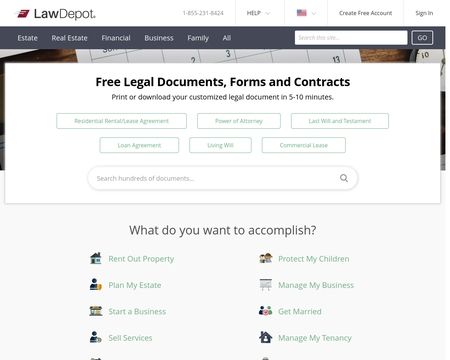Open the Financial menu

(116, 38)
